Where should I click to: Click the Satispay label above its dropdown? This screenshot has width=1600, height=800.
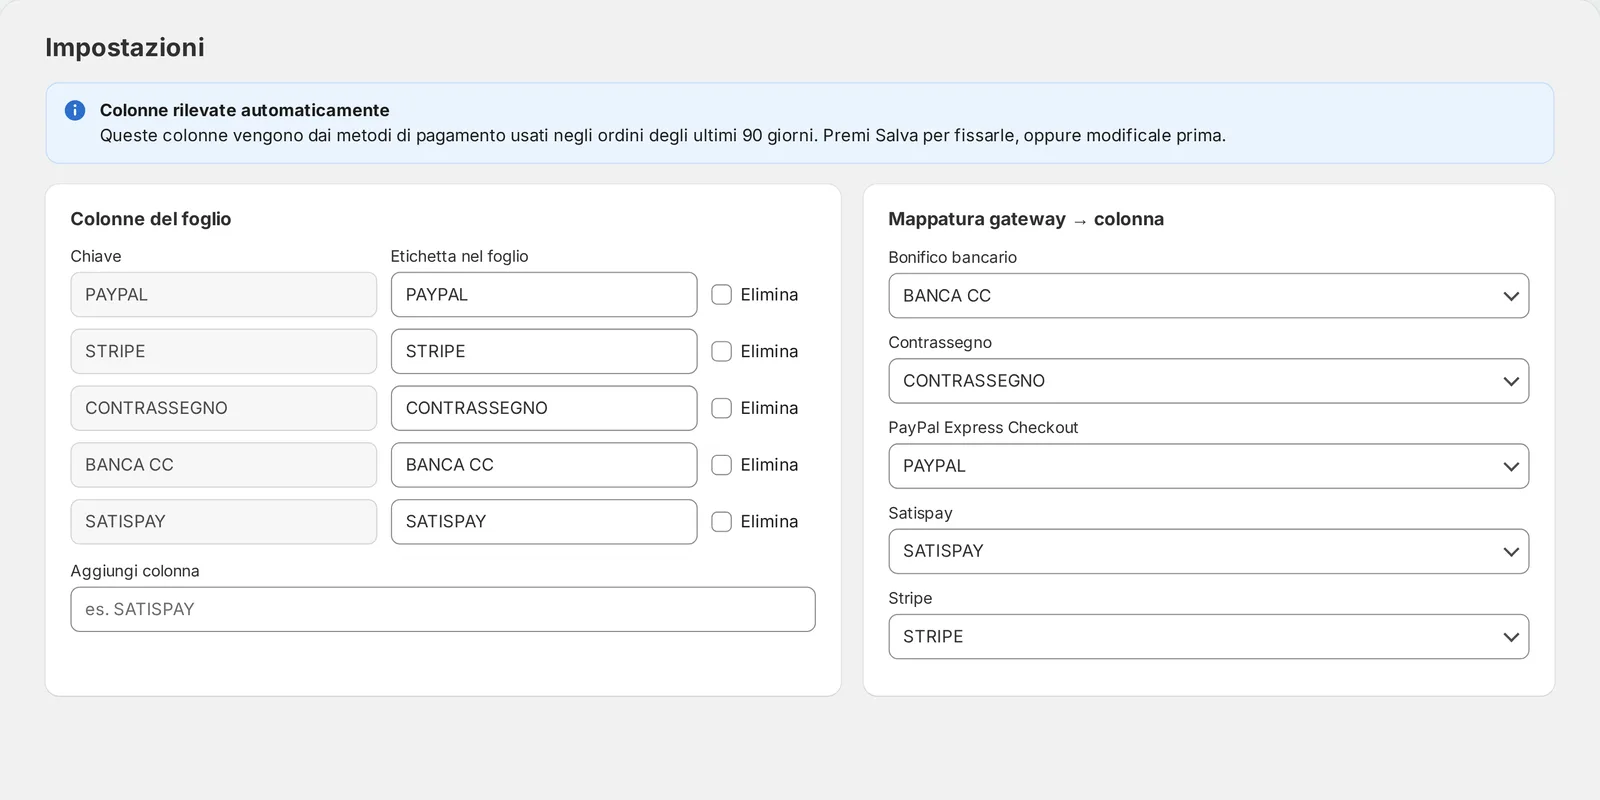(921, 513)
